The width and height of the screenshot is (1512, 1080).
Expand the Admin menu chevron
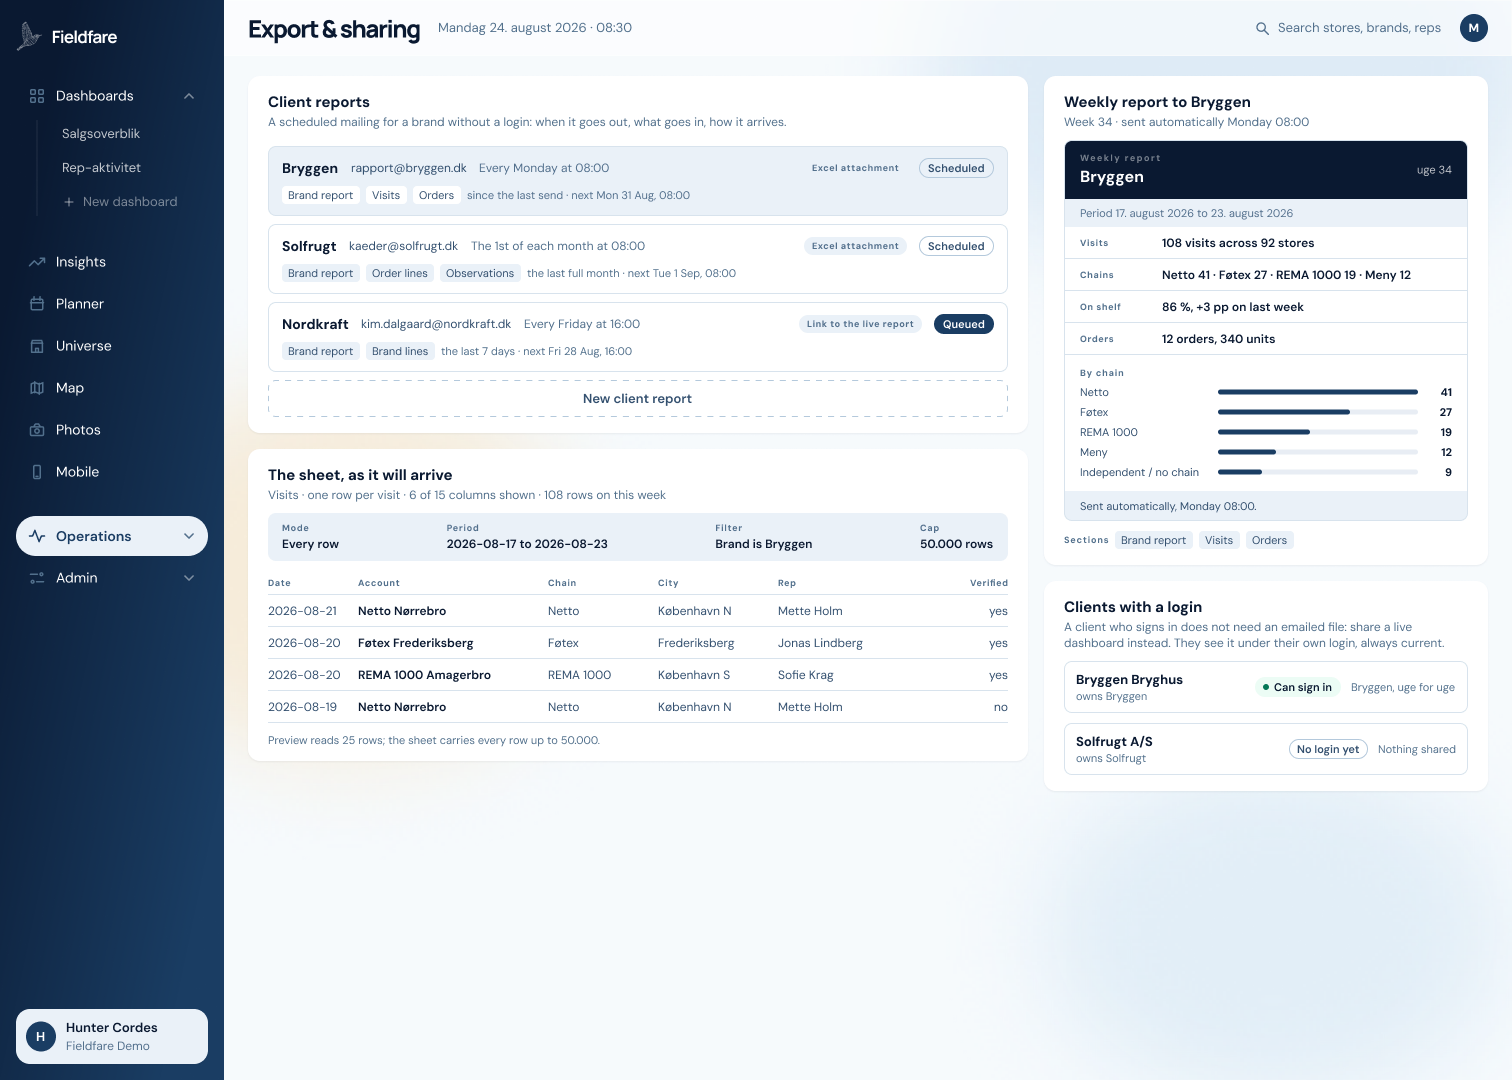click(x=189, y=578)
